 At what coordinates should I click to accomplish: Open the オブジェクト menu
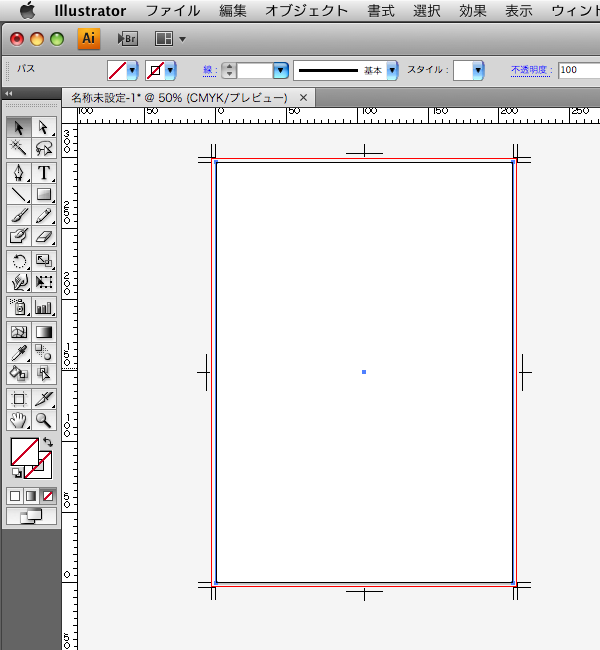[306, 11]
